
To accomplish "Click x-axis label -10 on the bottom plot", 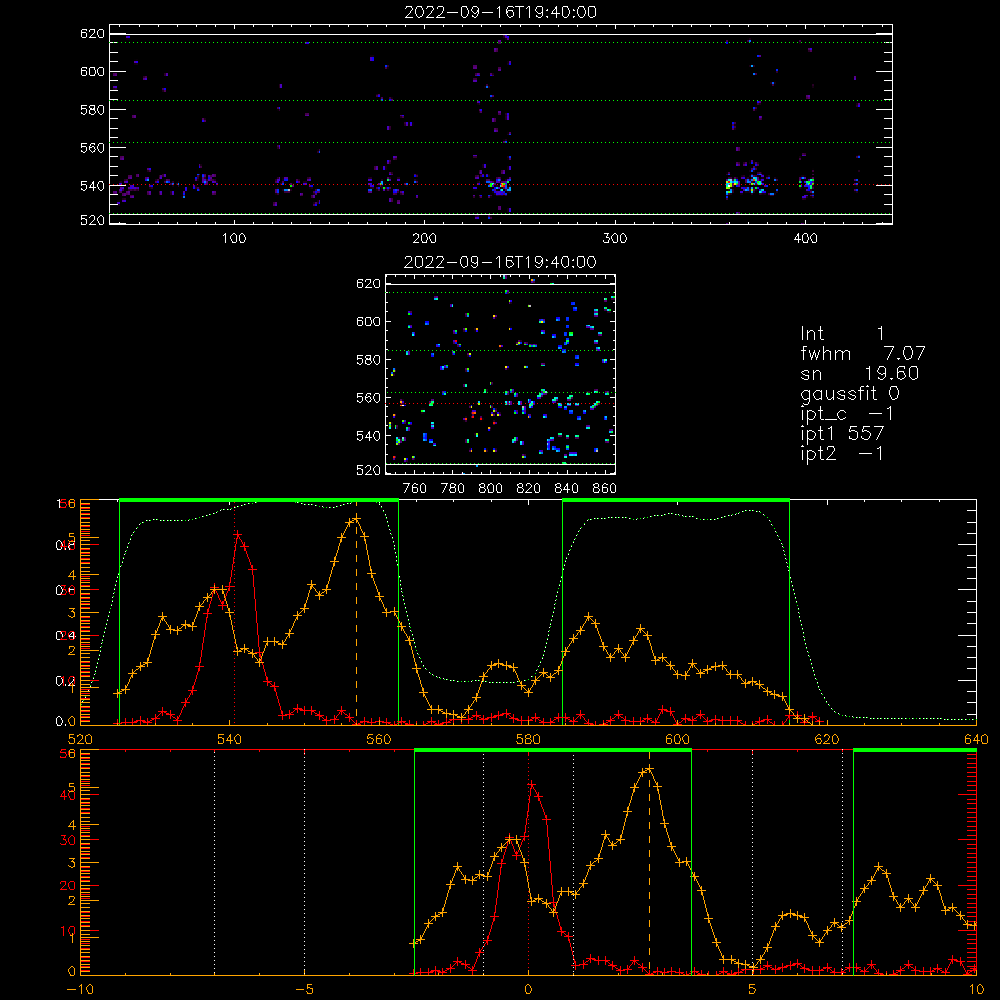I will [80, 989].
